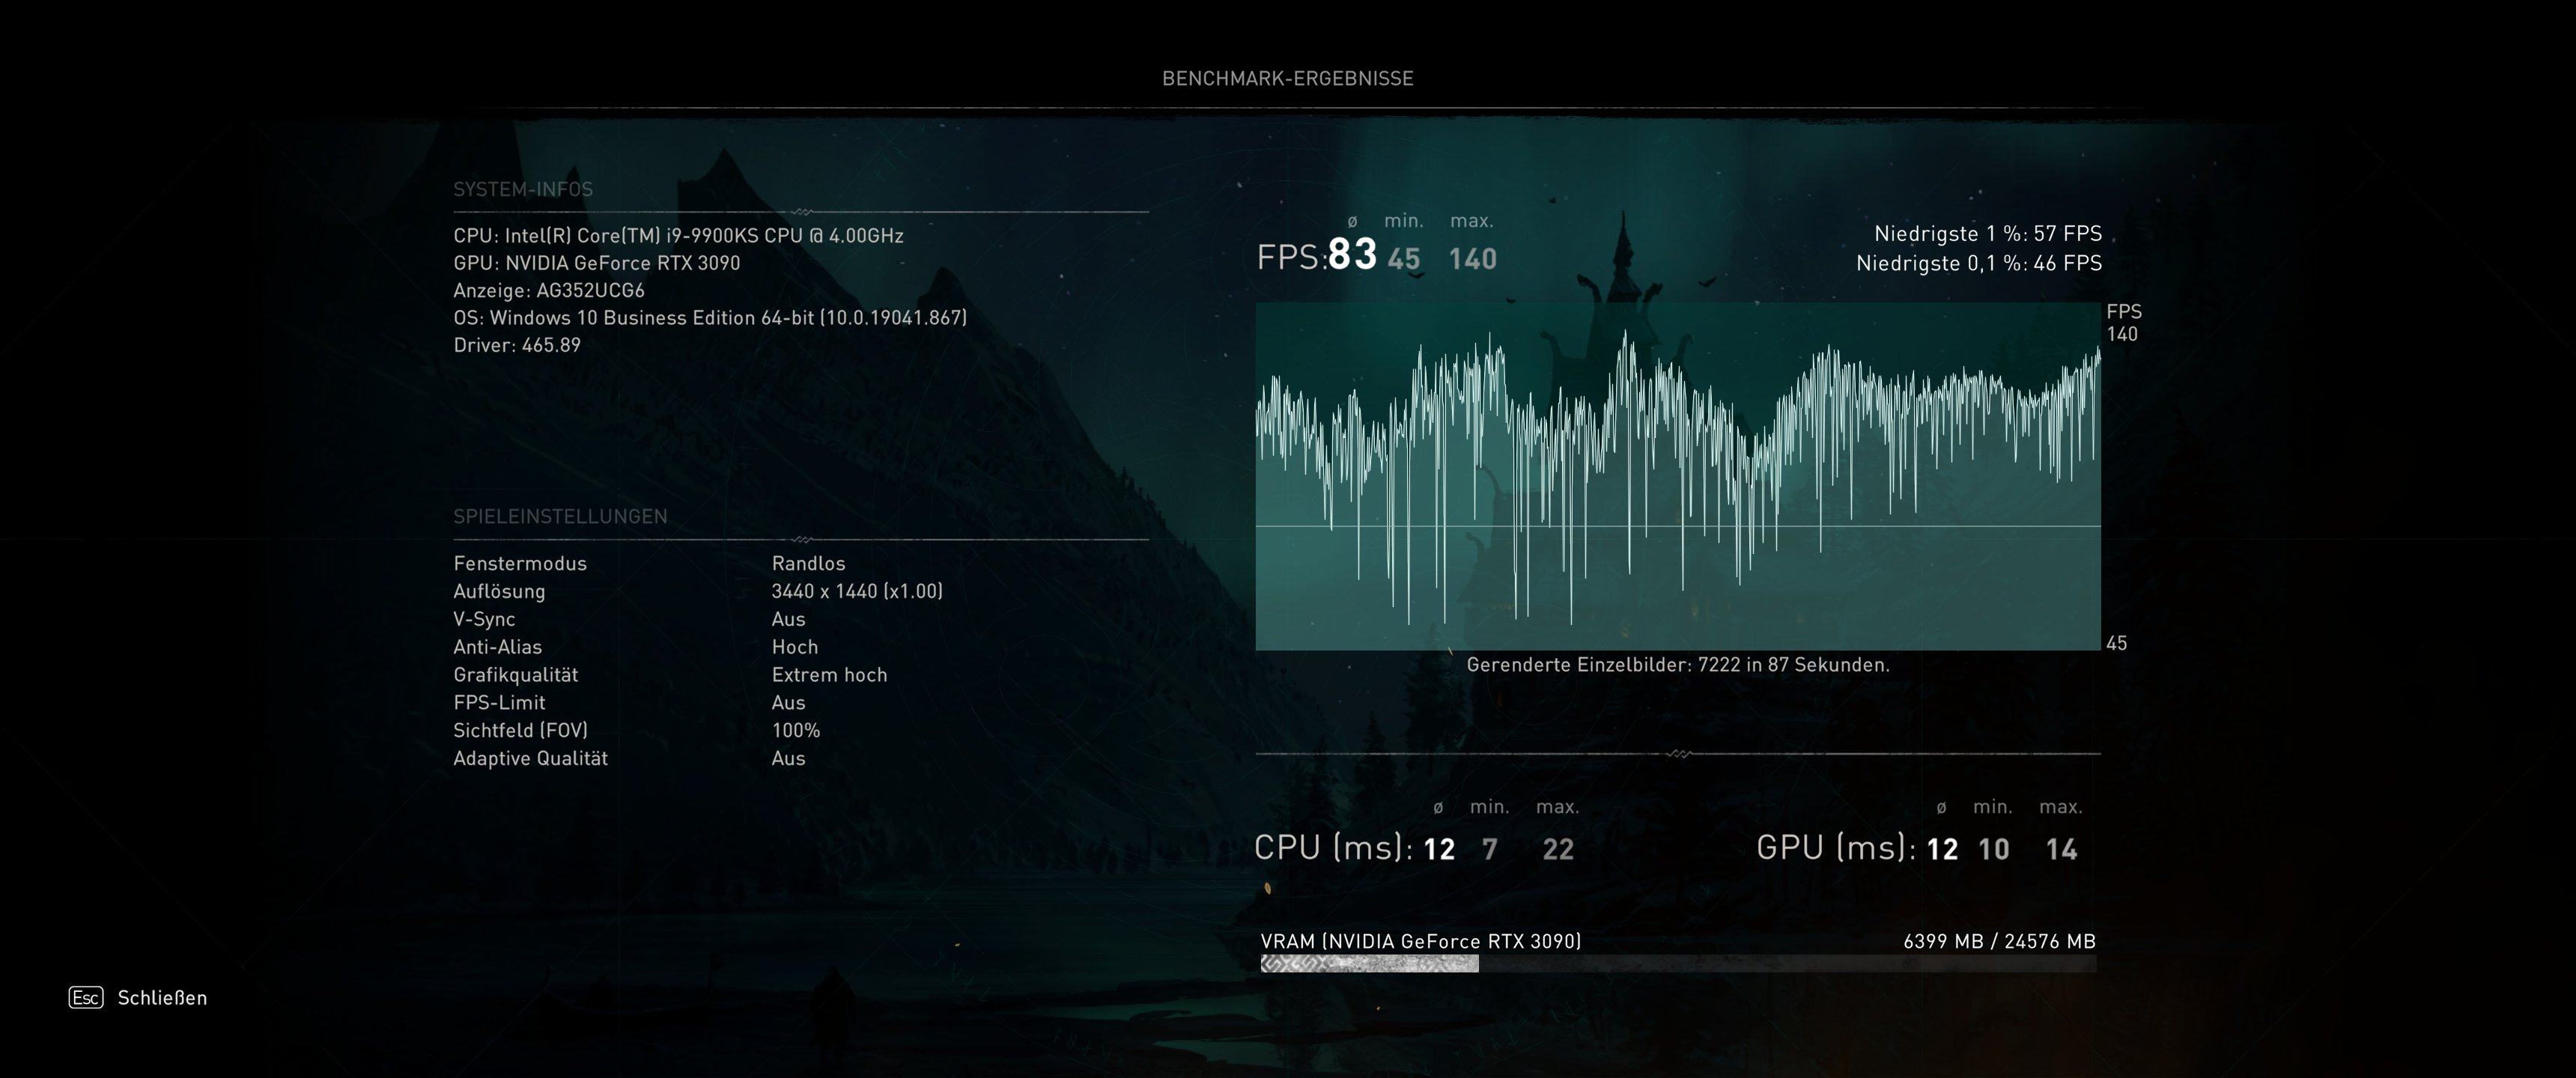This screenshot has width=2576, height=1078.
Task: Click the FPS history graph
Action: tap(1678, 476)
